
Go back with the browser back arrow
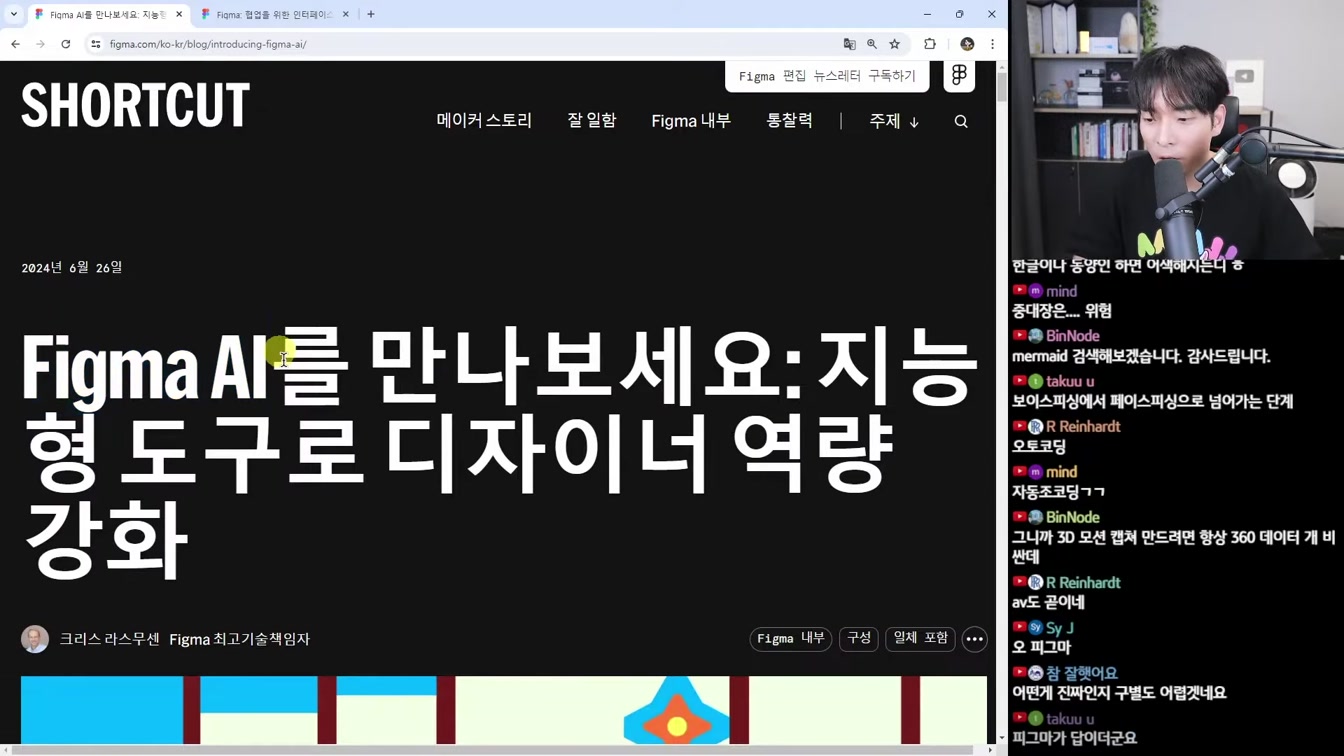click(x=15, y=44)
